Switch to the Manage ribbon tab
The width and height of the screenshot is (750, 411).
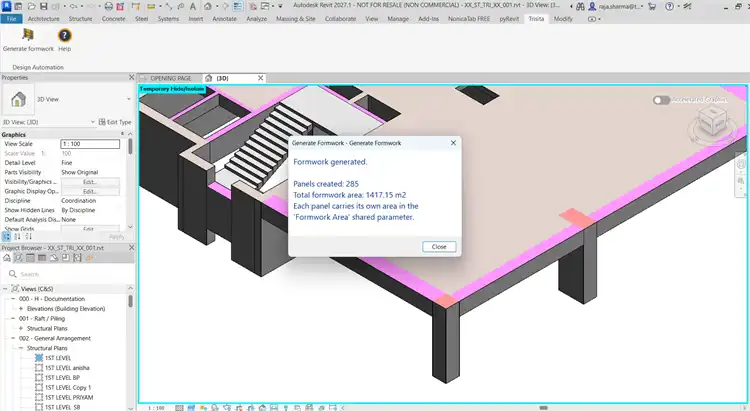(x=398, y=19)
